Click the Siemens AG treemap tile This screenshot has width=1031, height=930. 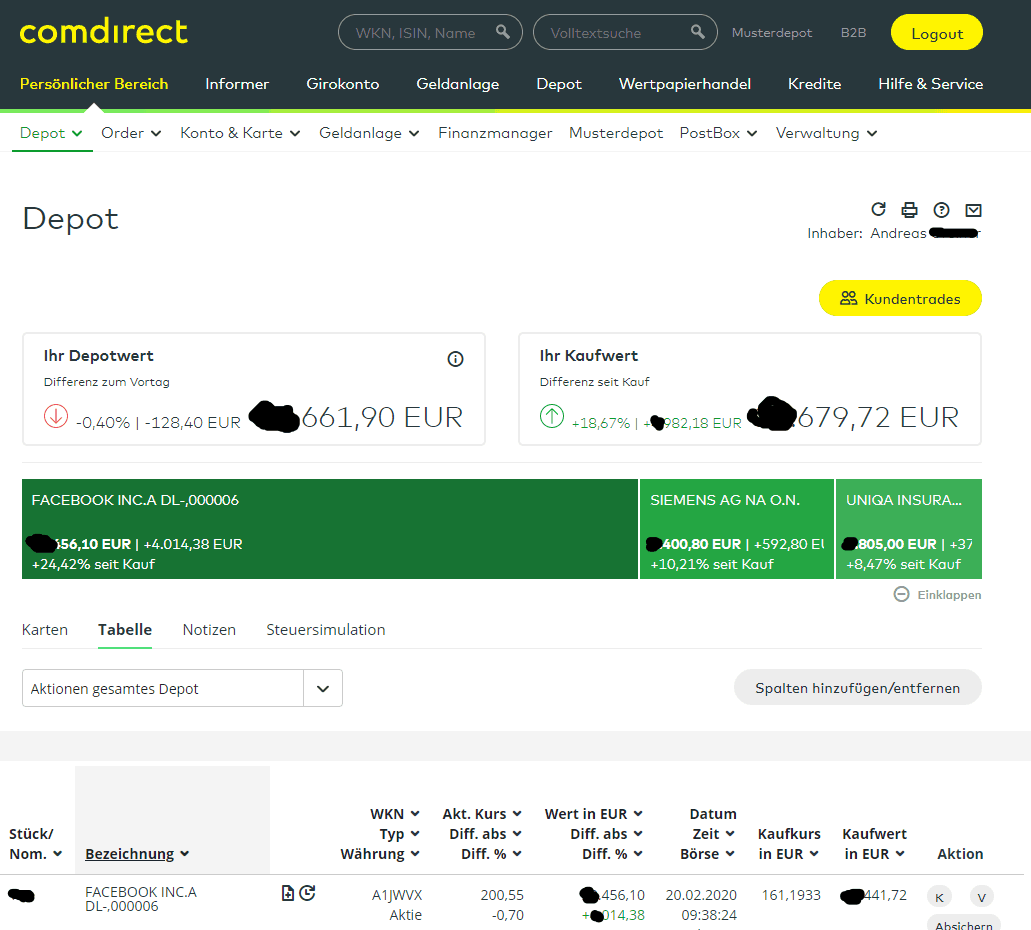736,529
